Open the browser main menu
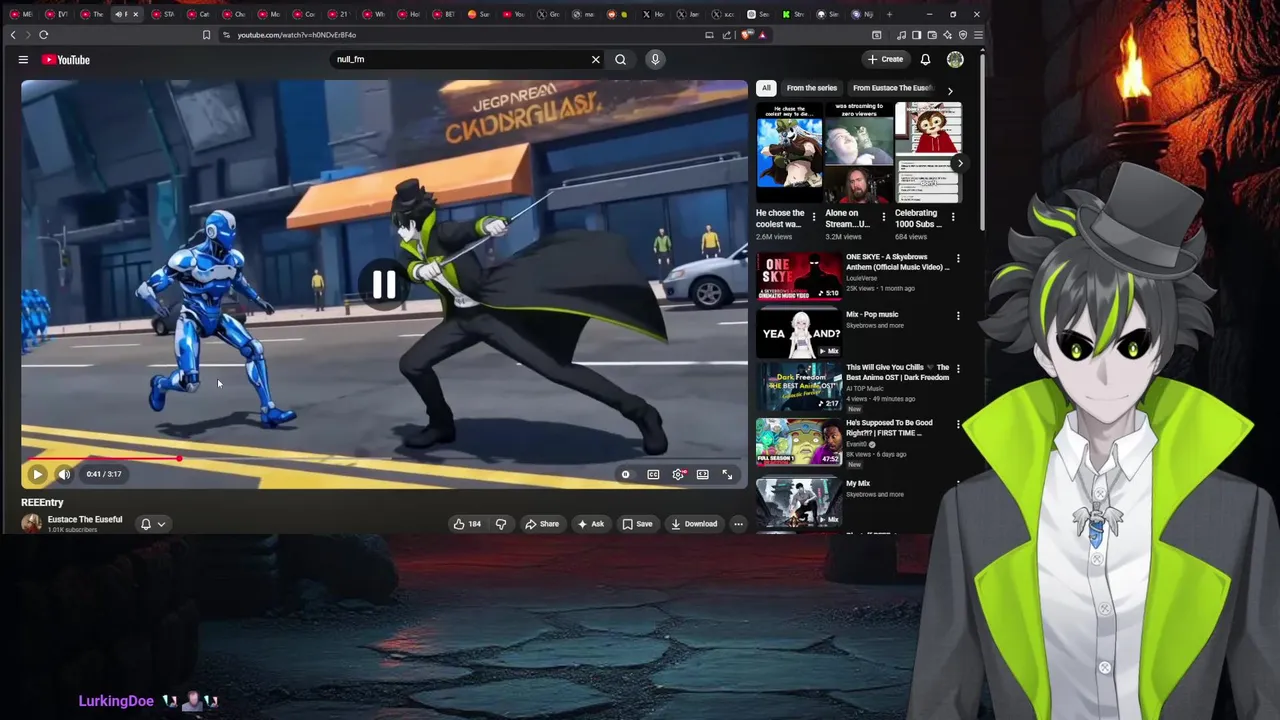1280x720 pixels. (x=978, y=35)
